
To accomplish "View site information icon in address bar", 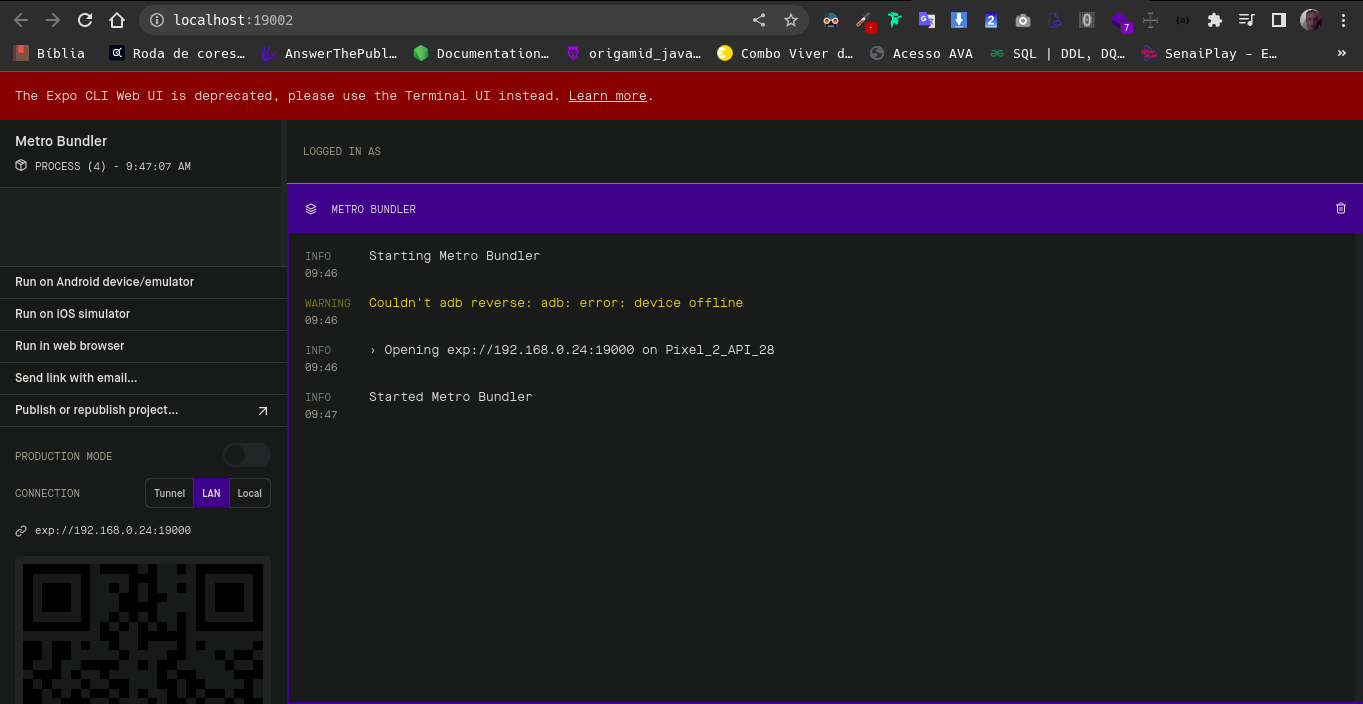I will (x=157, y=20).
